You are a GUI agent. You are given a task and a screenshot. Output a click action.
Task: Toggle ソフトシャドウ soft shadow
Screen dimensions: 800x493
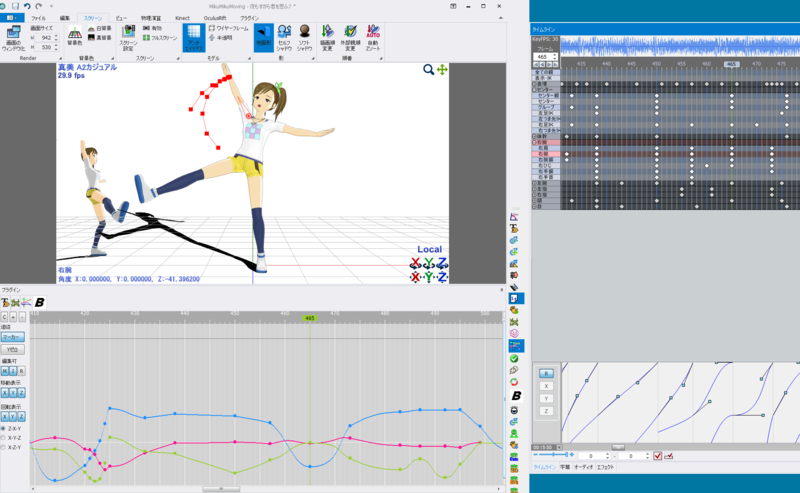(x=305, y=38)
